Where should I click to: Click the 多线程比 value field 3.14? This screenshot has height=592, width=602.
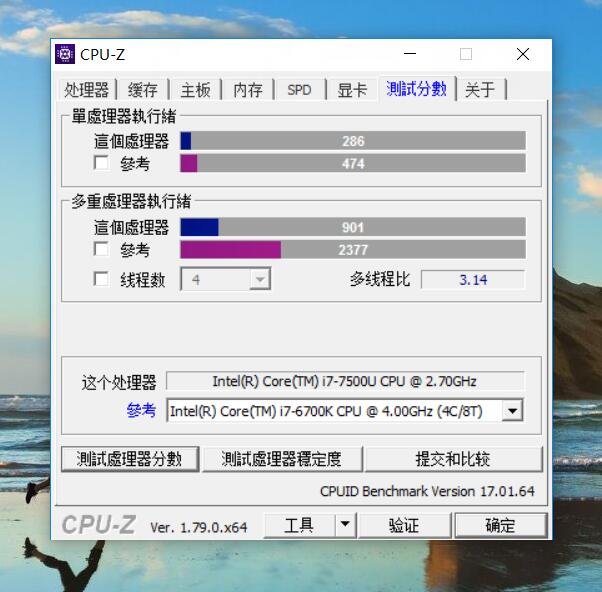[x=473, y=279]
